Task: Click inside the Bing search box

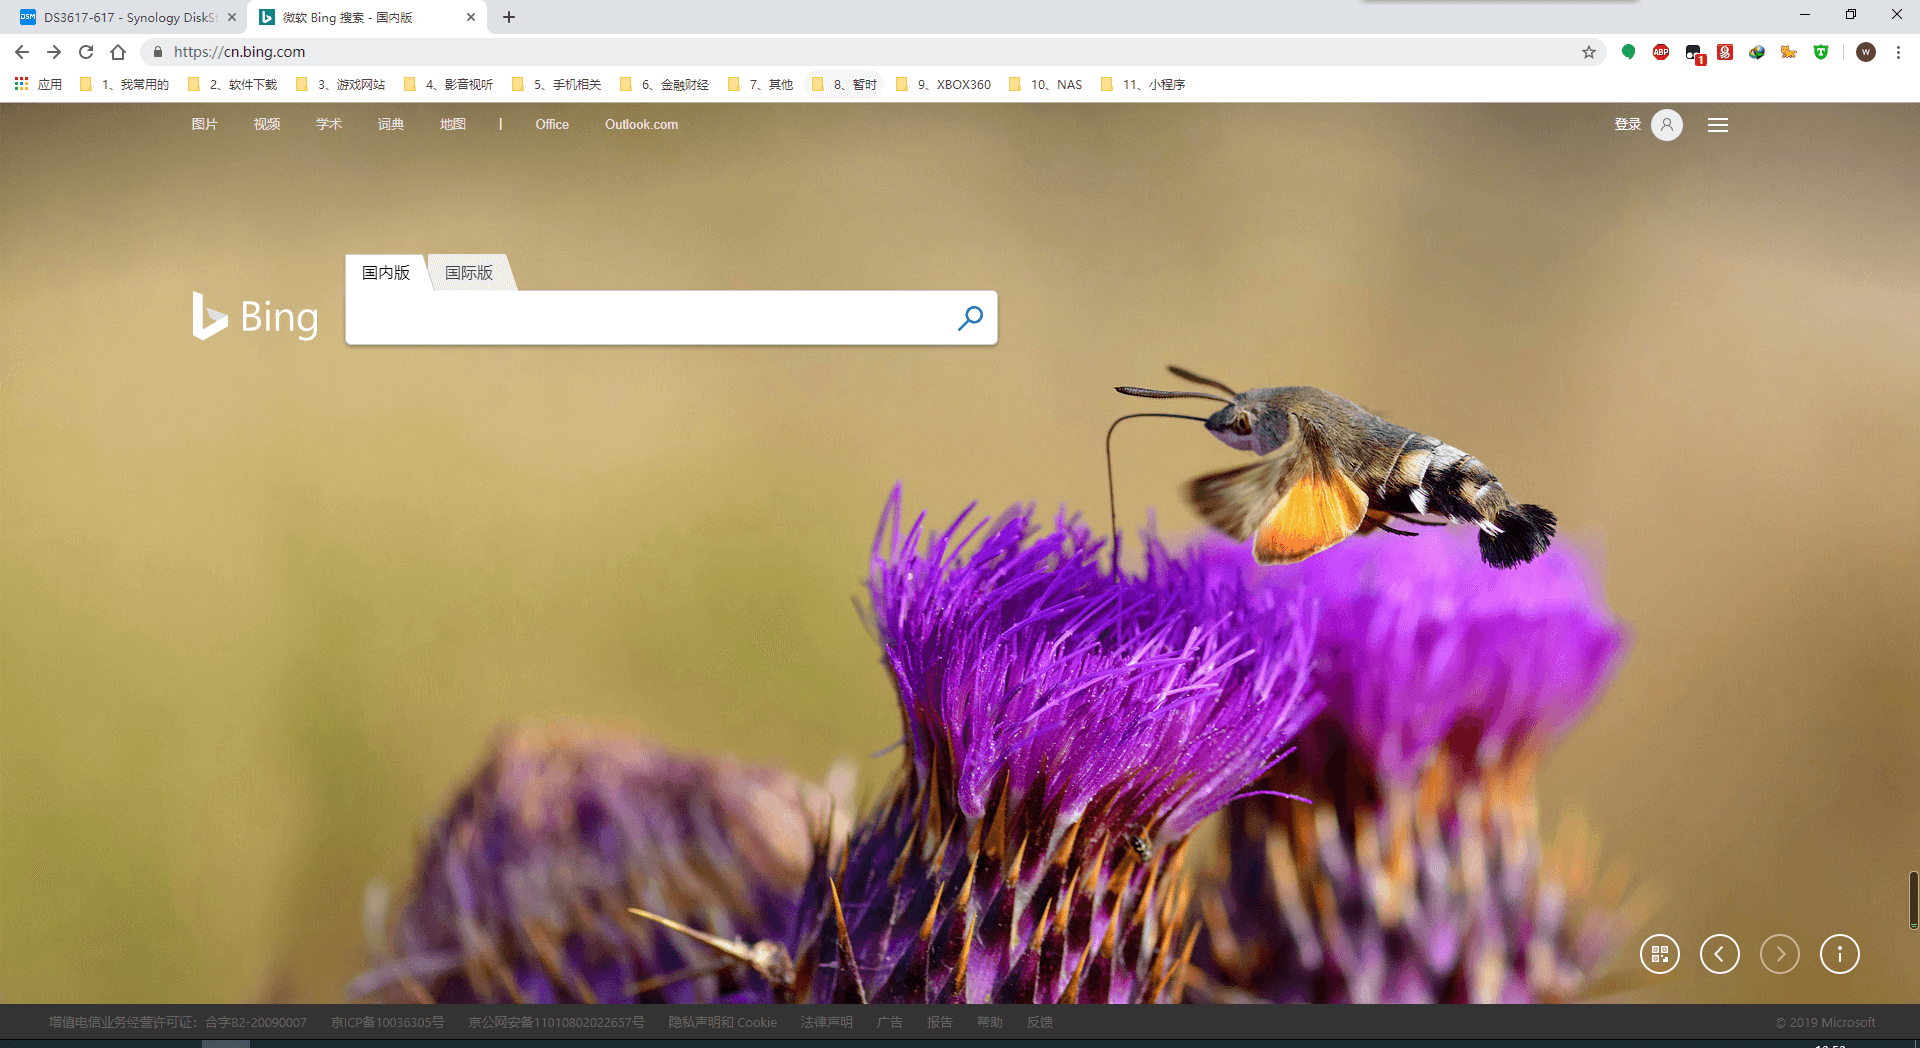Action: click(x=650, y=318)
